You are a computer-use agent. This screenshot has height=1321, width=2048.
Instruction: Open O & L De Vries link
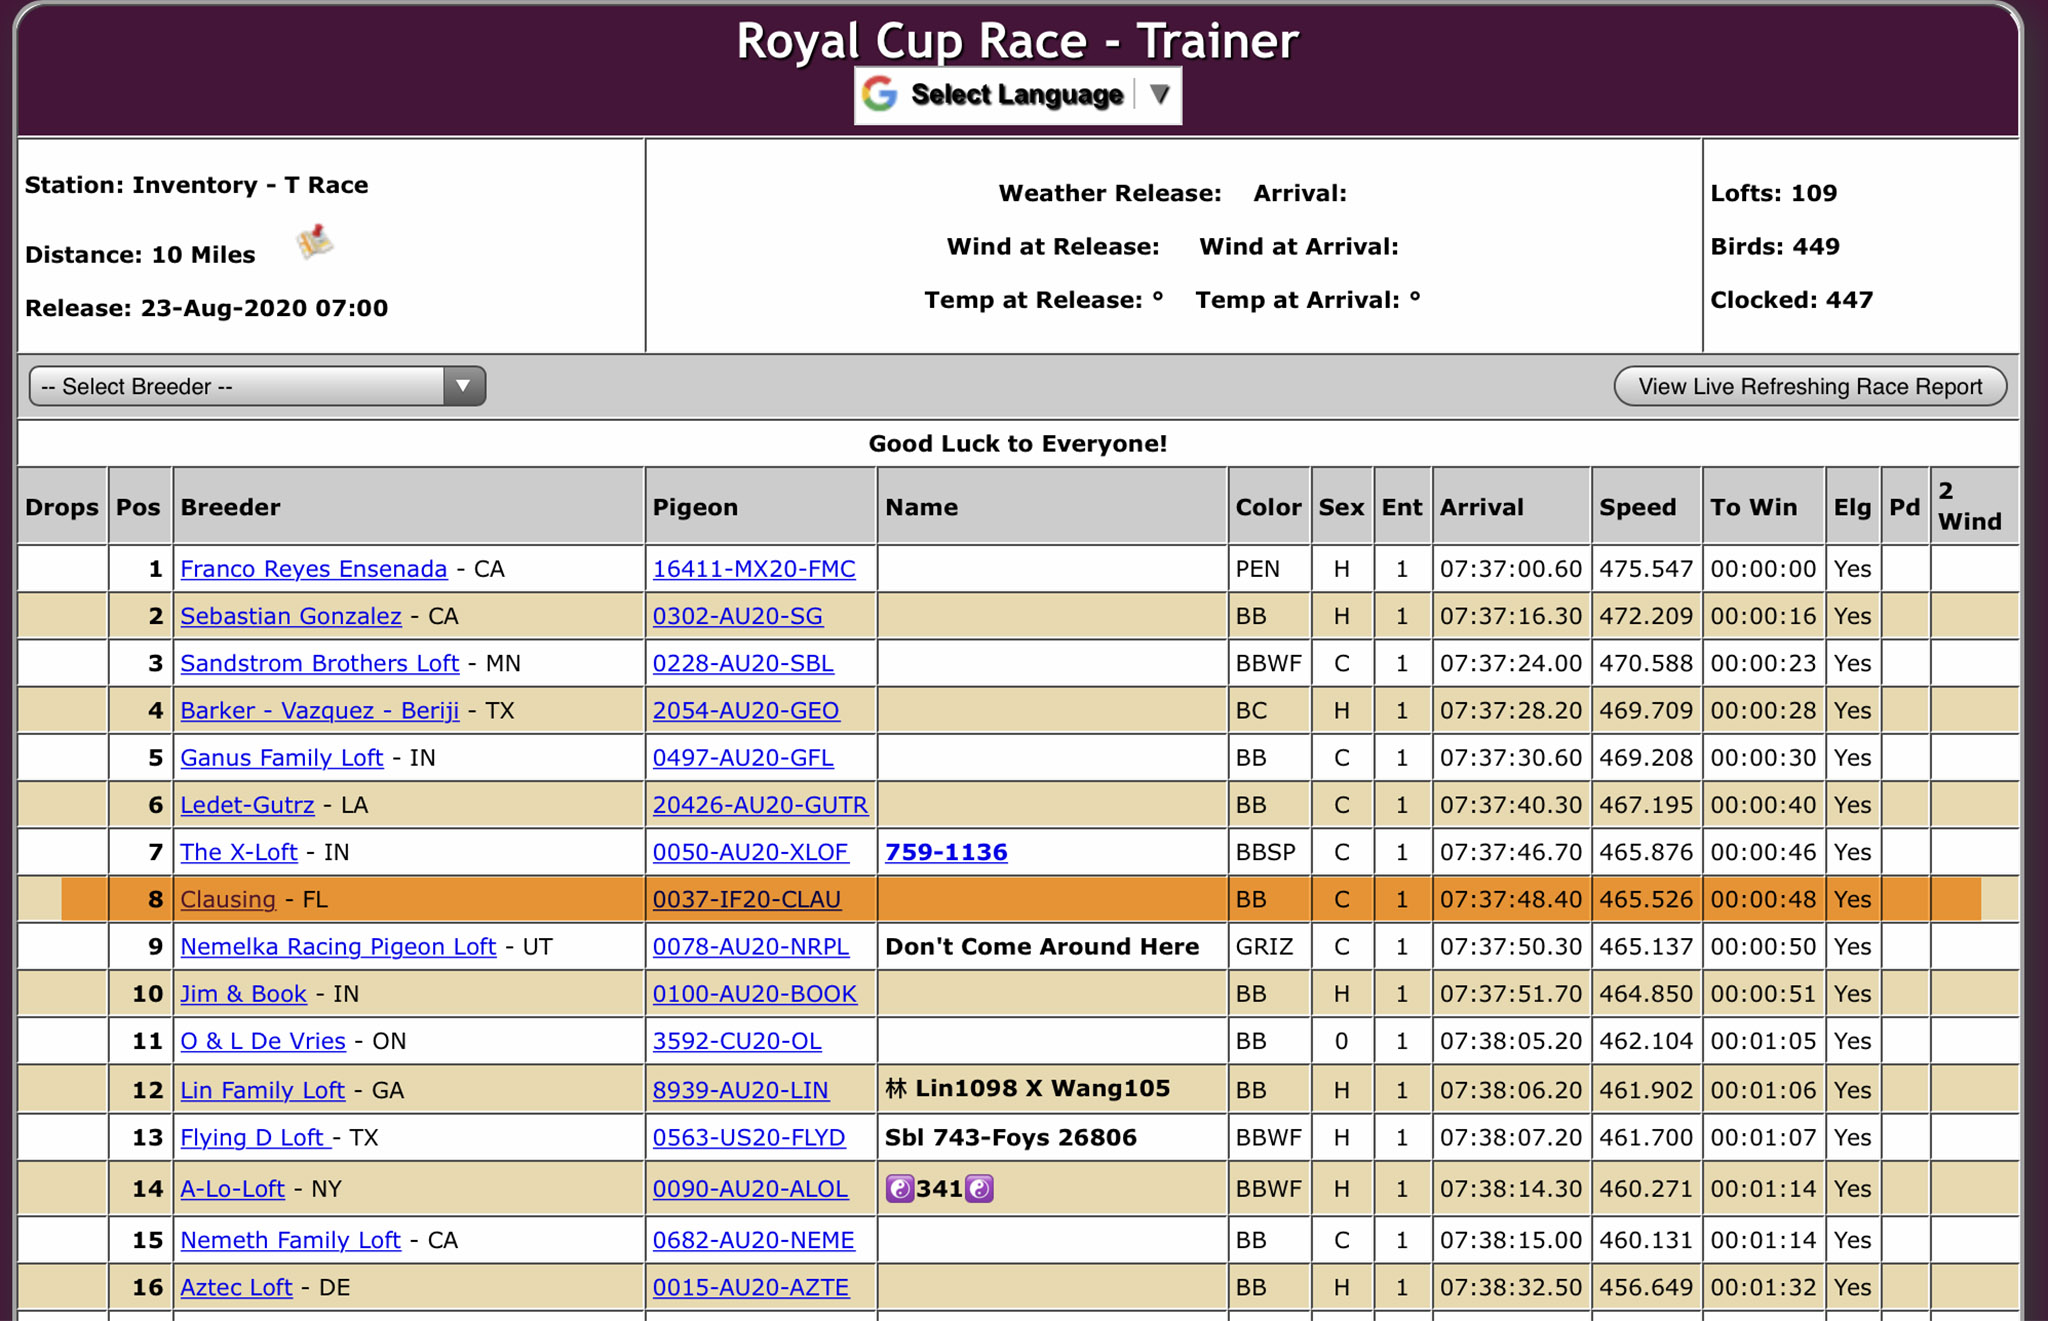click(262, 1041)
